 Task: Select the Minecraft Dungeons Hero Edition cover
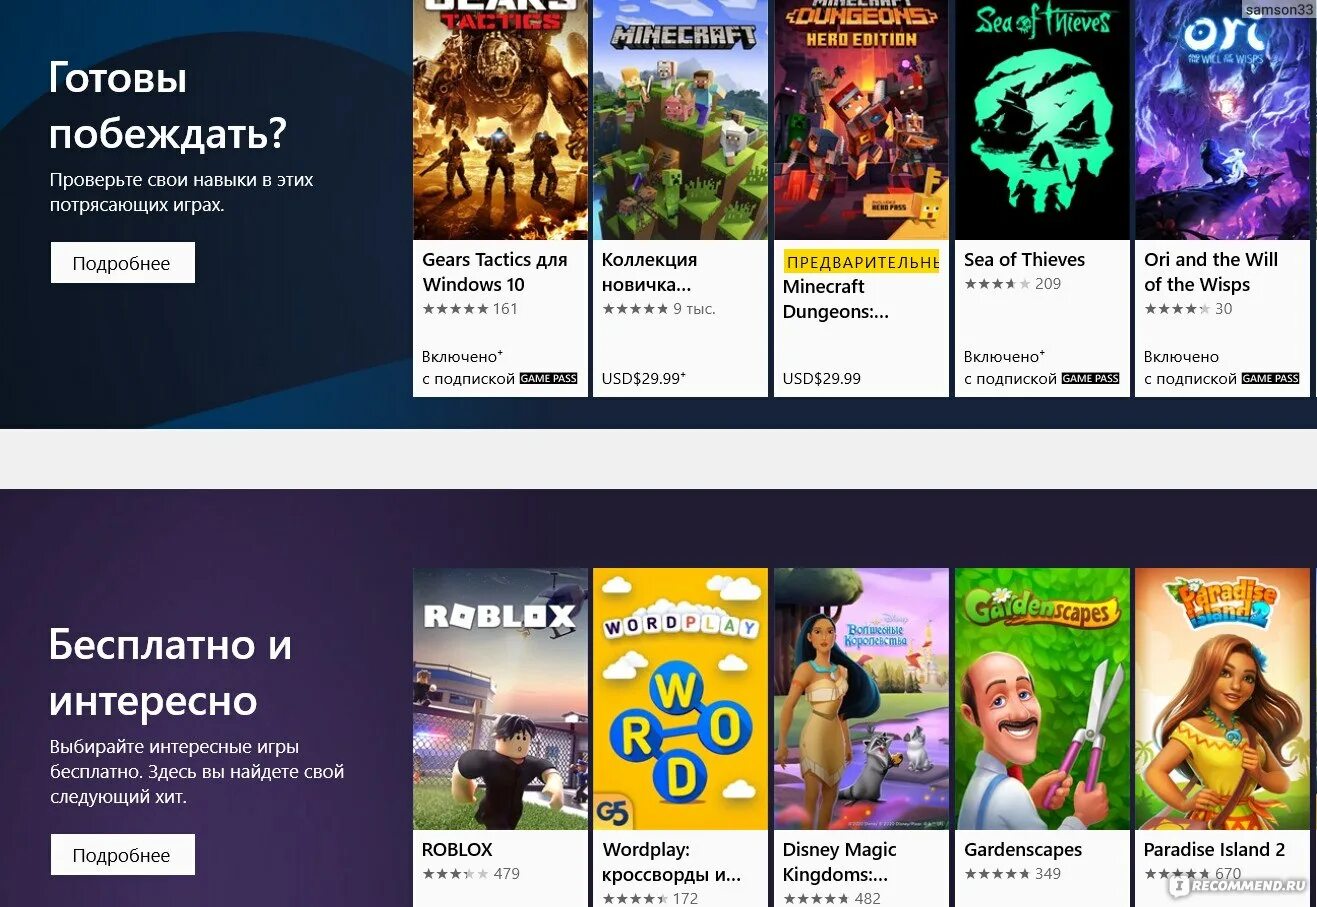(861, 119)
